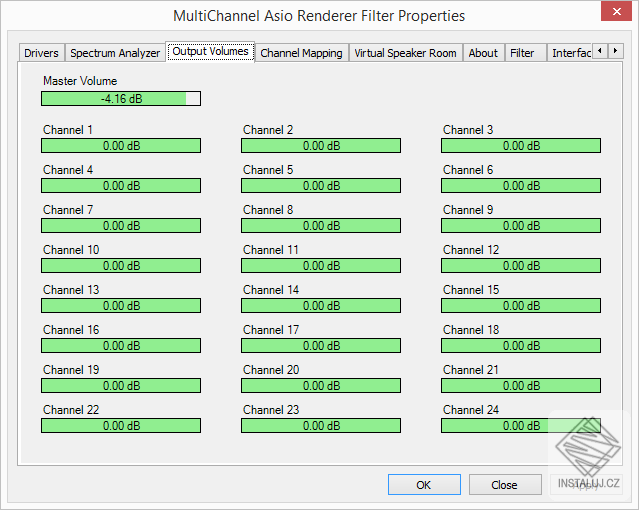Adjust the Channel 9 volume slider

[x=521, y=225]
